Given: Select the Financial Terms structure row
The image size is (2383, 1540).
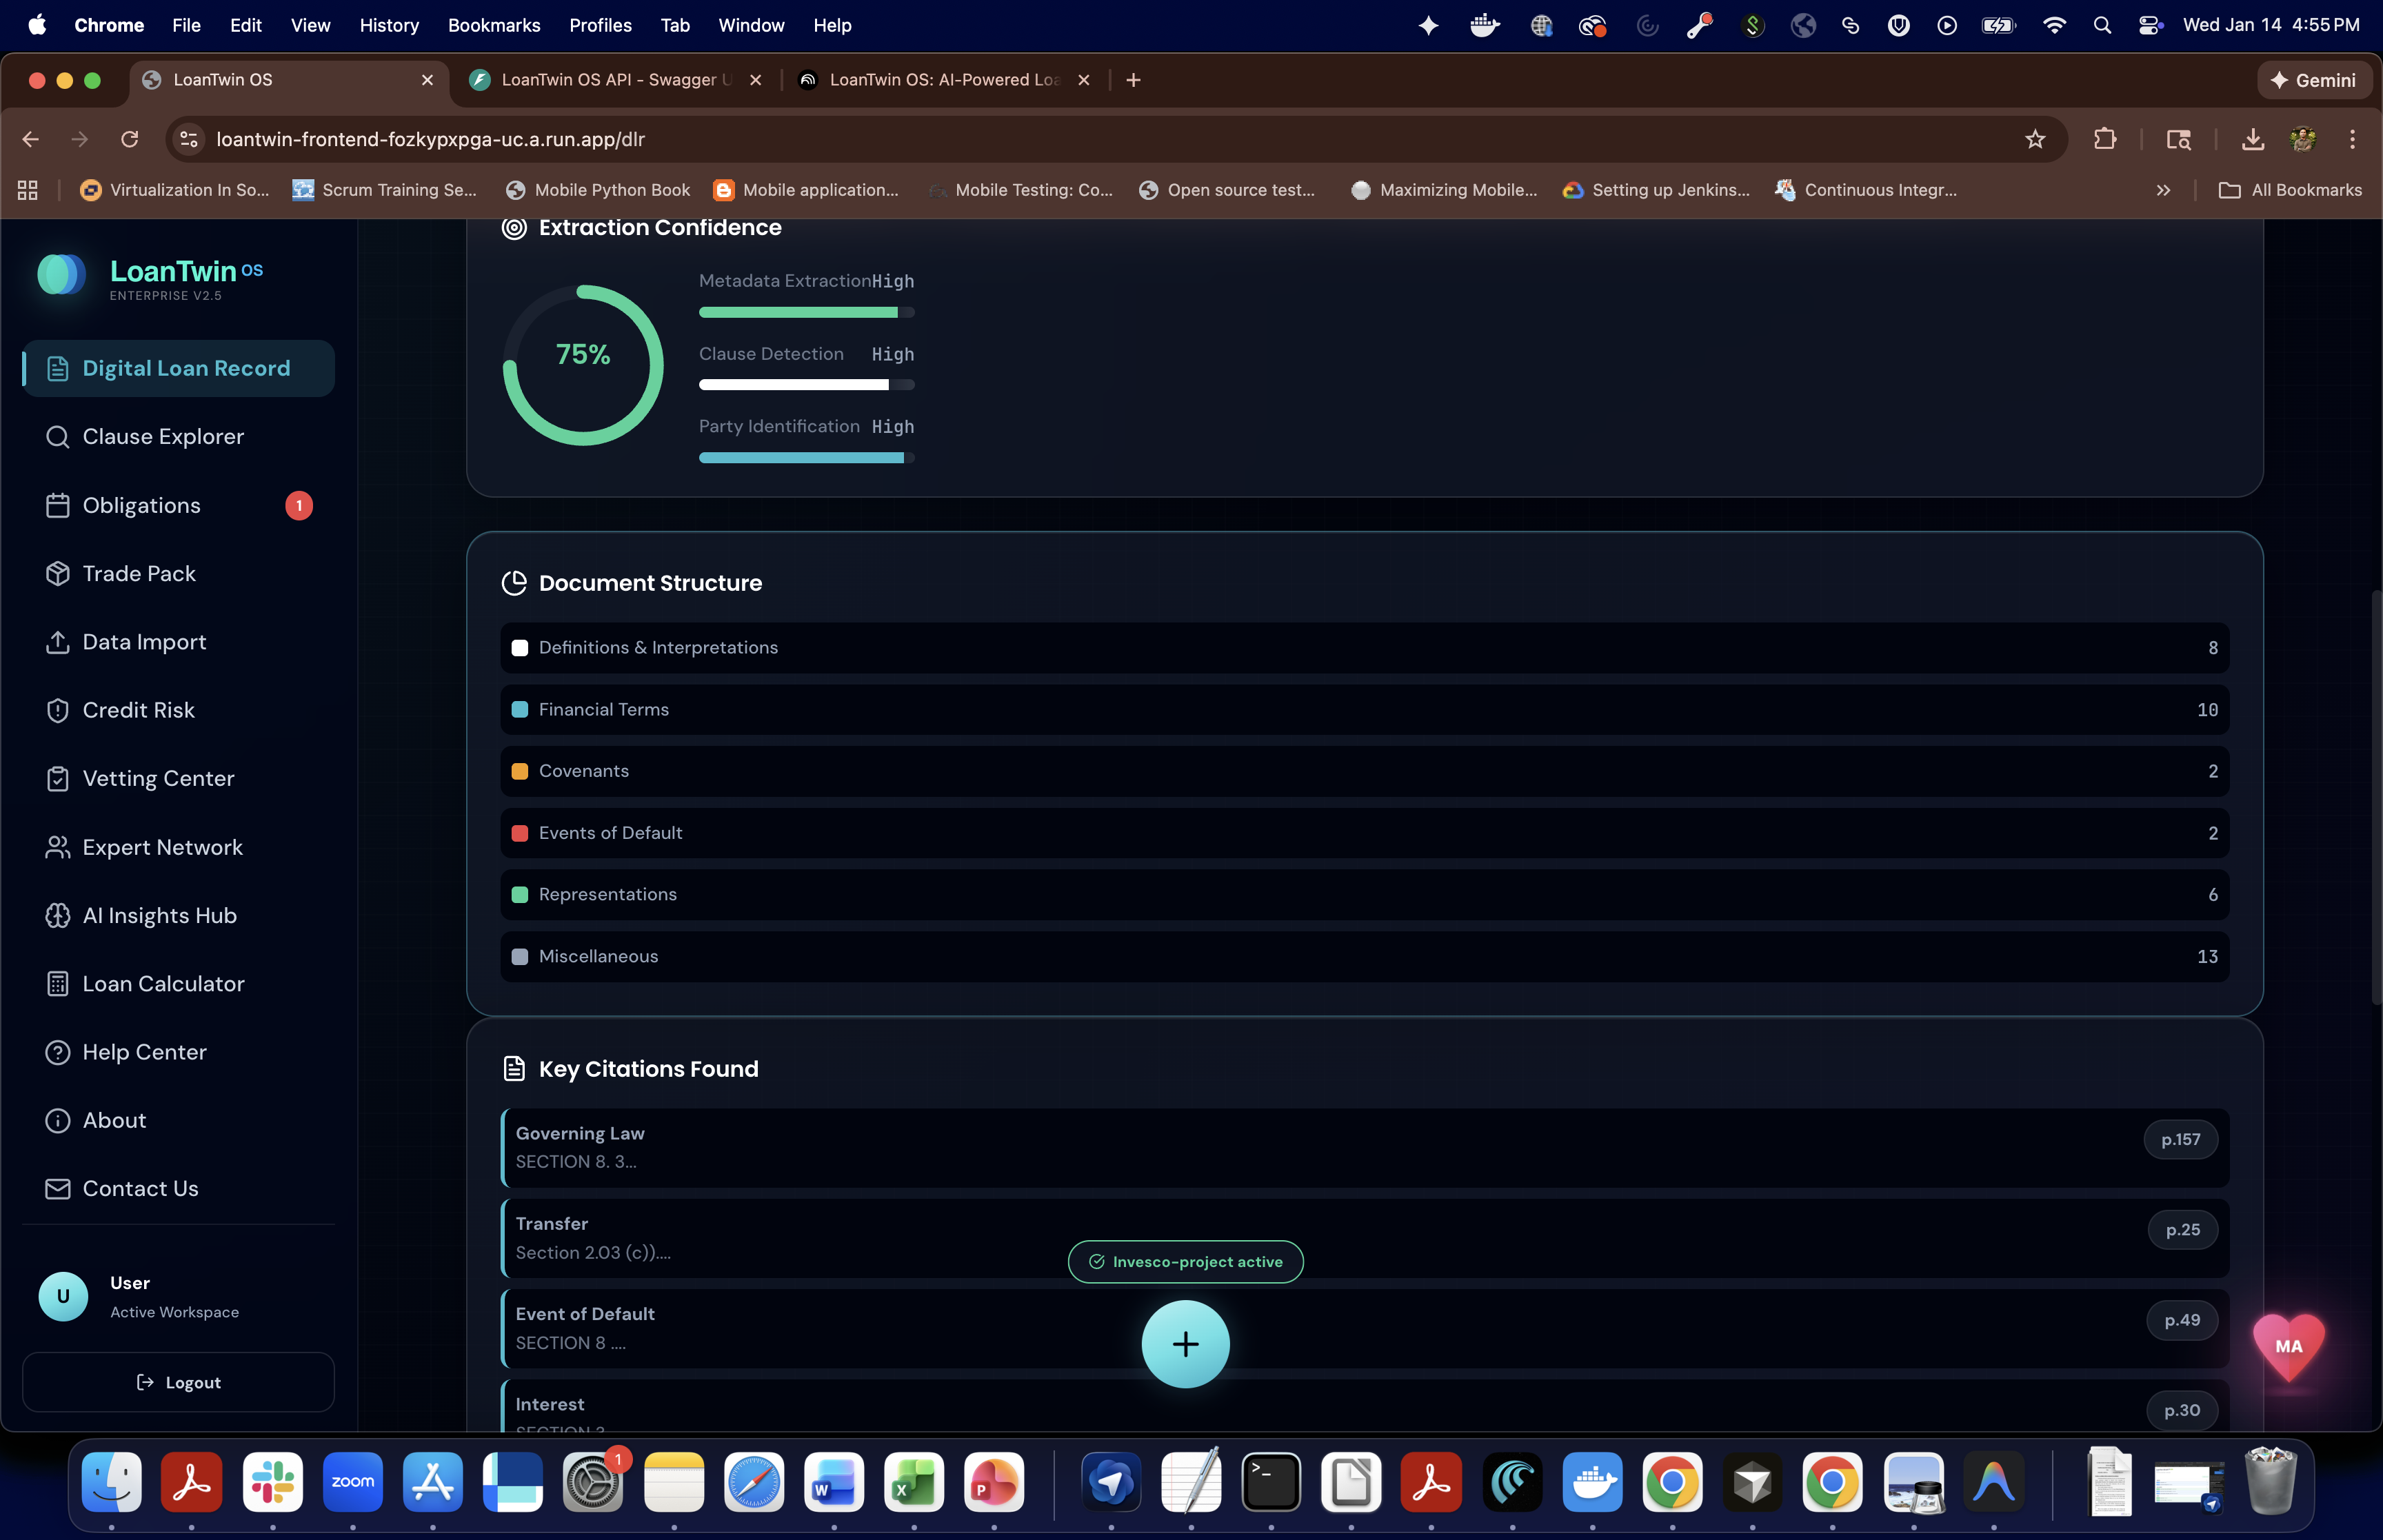Looking at the screenshot, I should click(x=1363, y=710).
